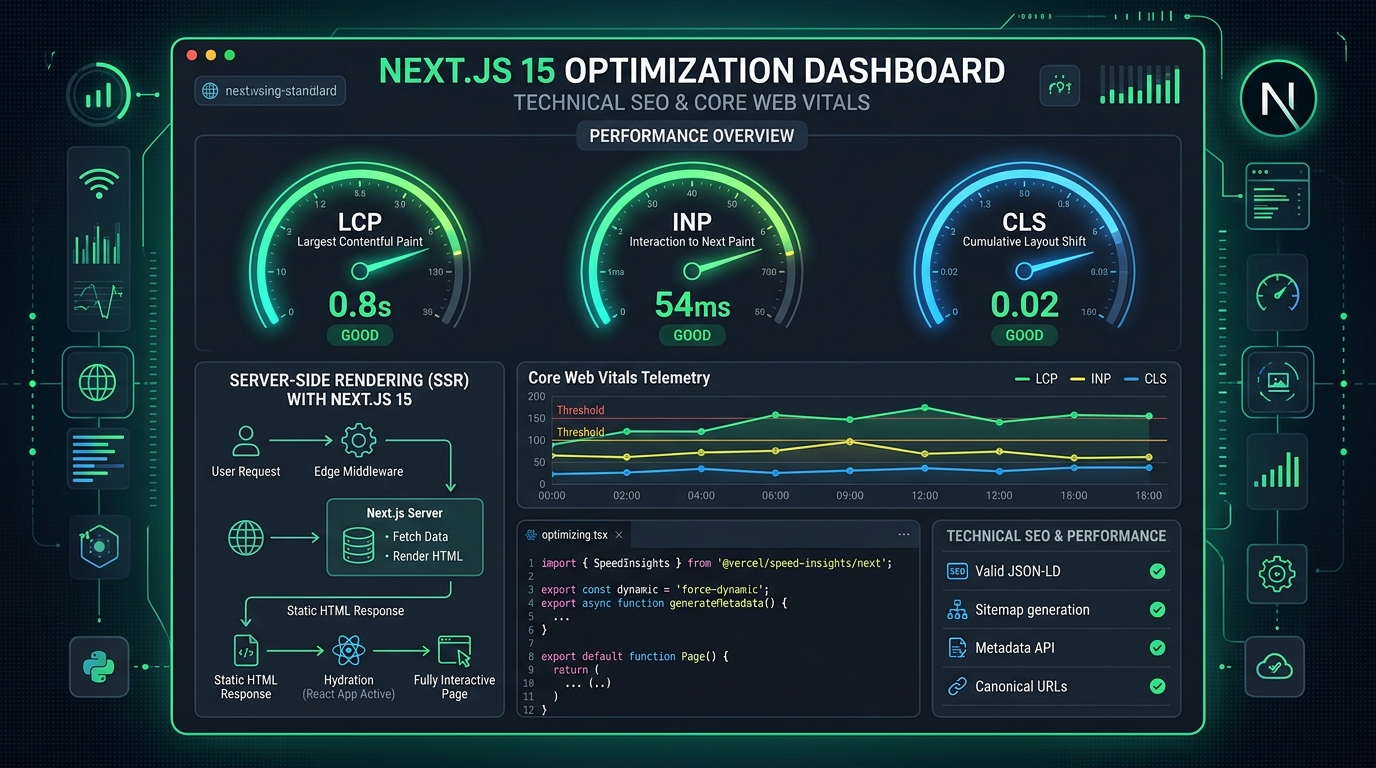Click the sitemap tree icon

[x=956, y=609]
